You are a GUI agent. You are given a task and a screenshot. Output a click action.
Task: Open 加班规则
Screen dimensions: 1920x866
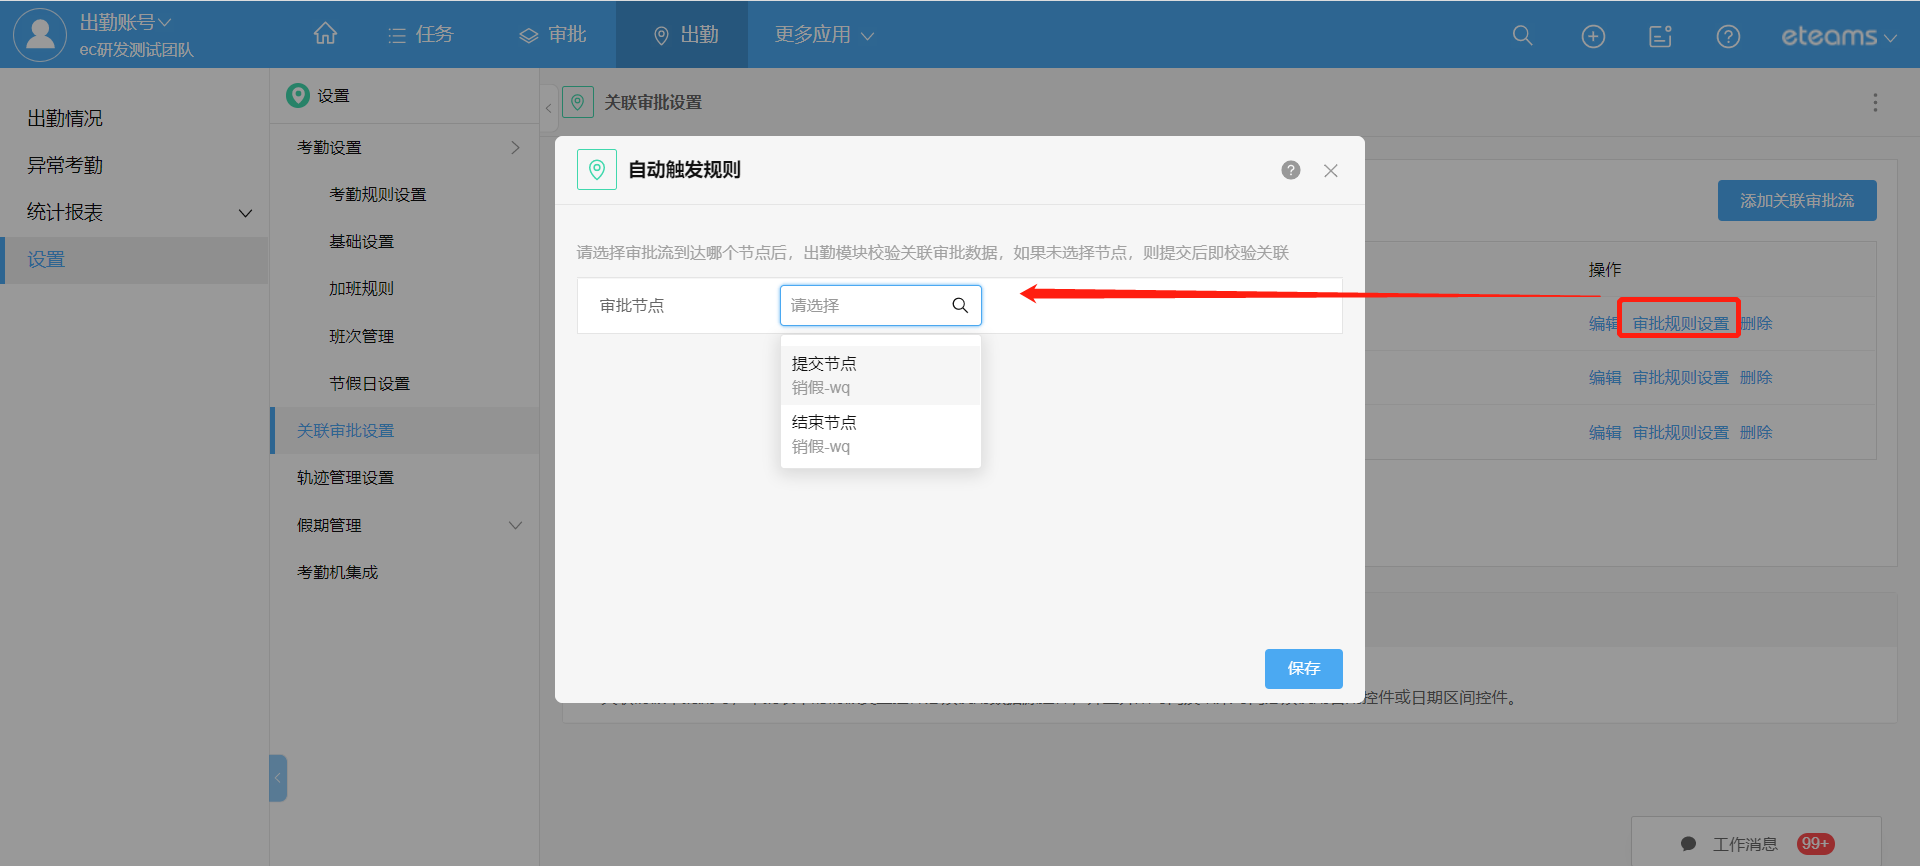362,288
